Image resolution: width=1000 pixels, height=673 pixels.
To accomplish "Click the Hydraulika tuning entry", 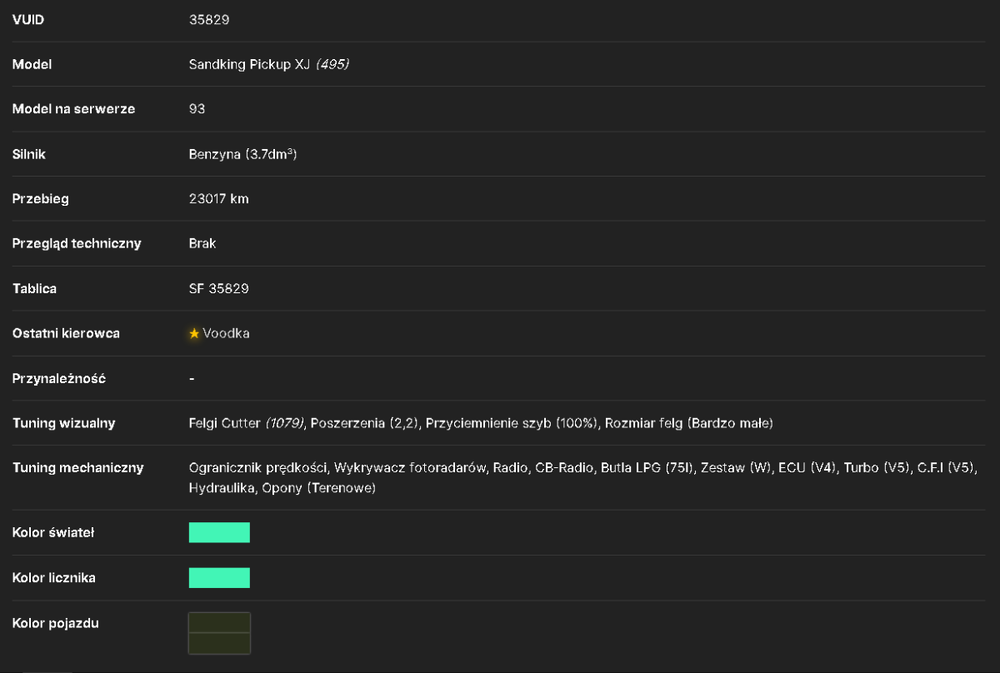I will [221, 489].
